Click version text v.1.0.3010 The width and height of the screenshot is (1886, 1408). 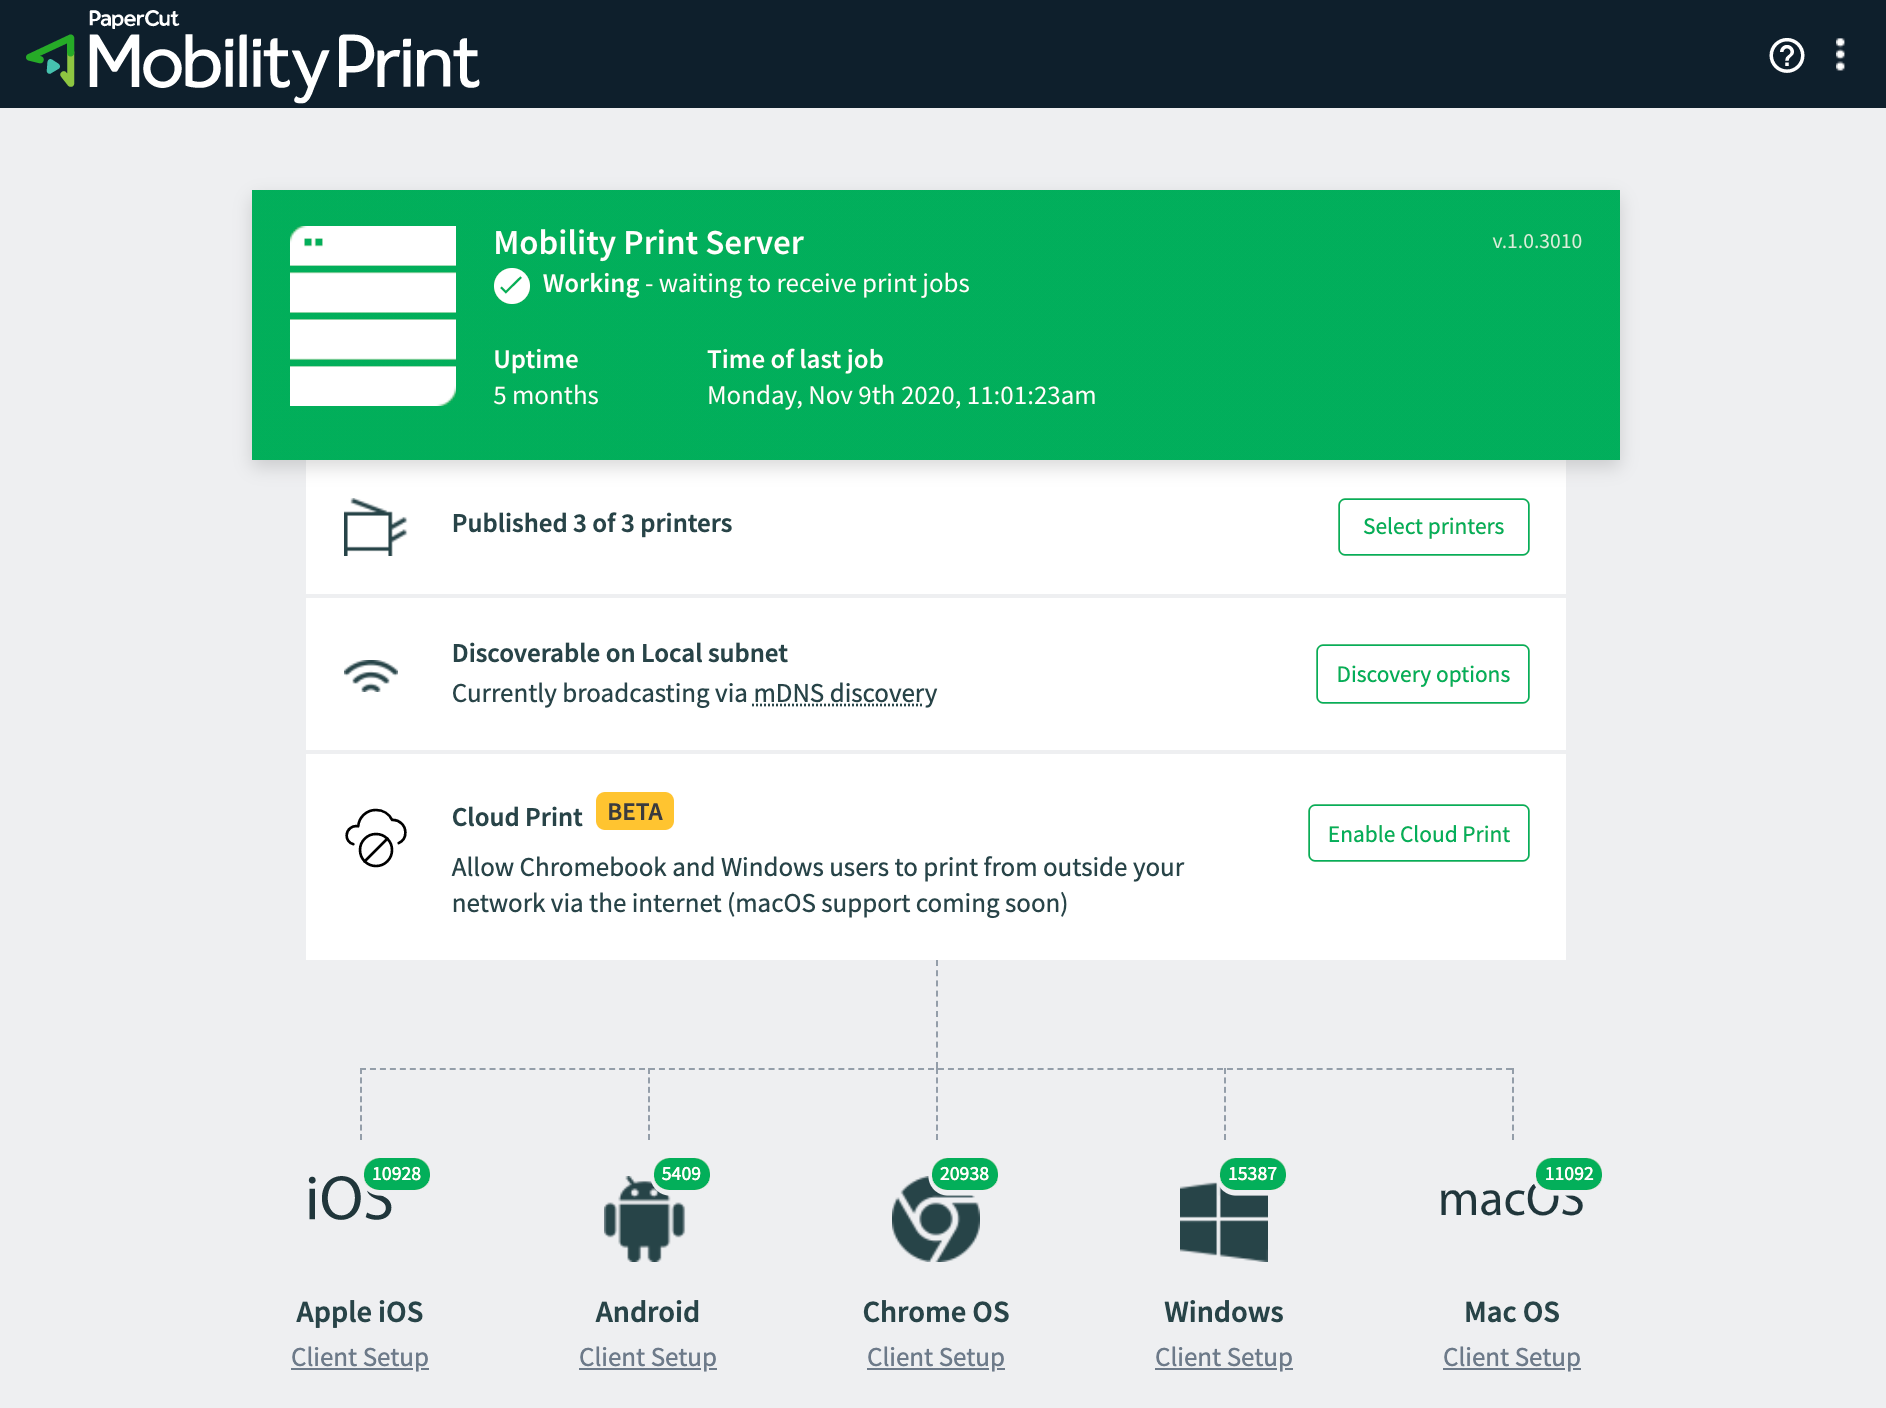point(1537,241)
